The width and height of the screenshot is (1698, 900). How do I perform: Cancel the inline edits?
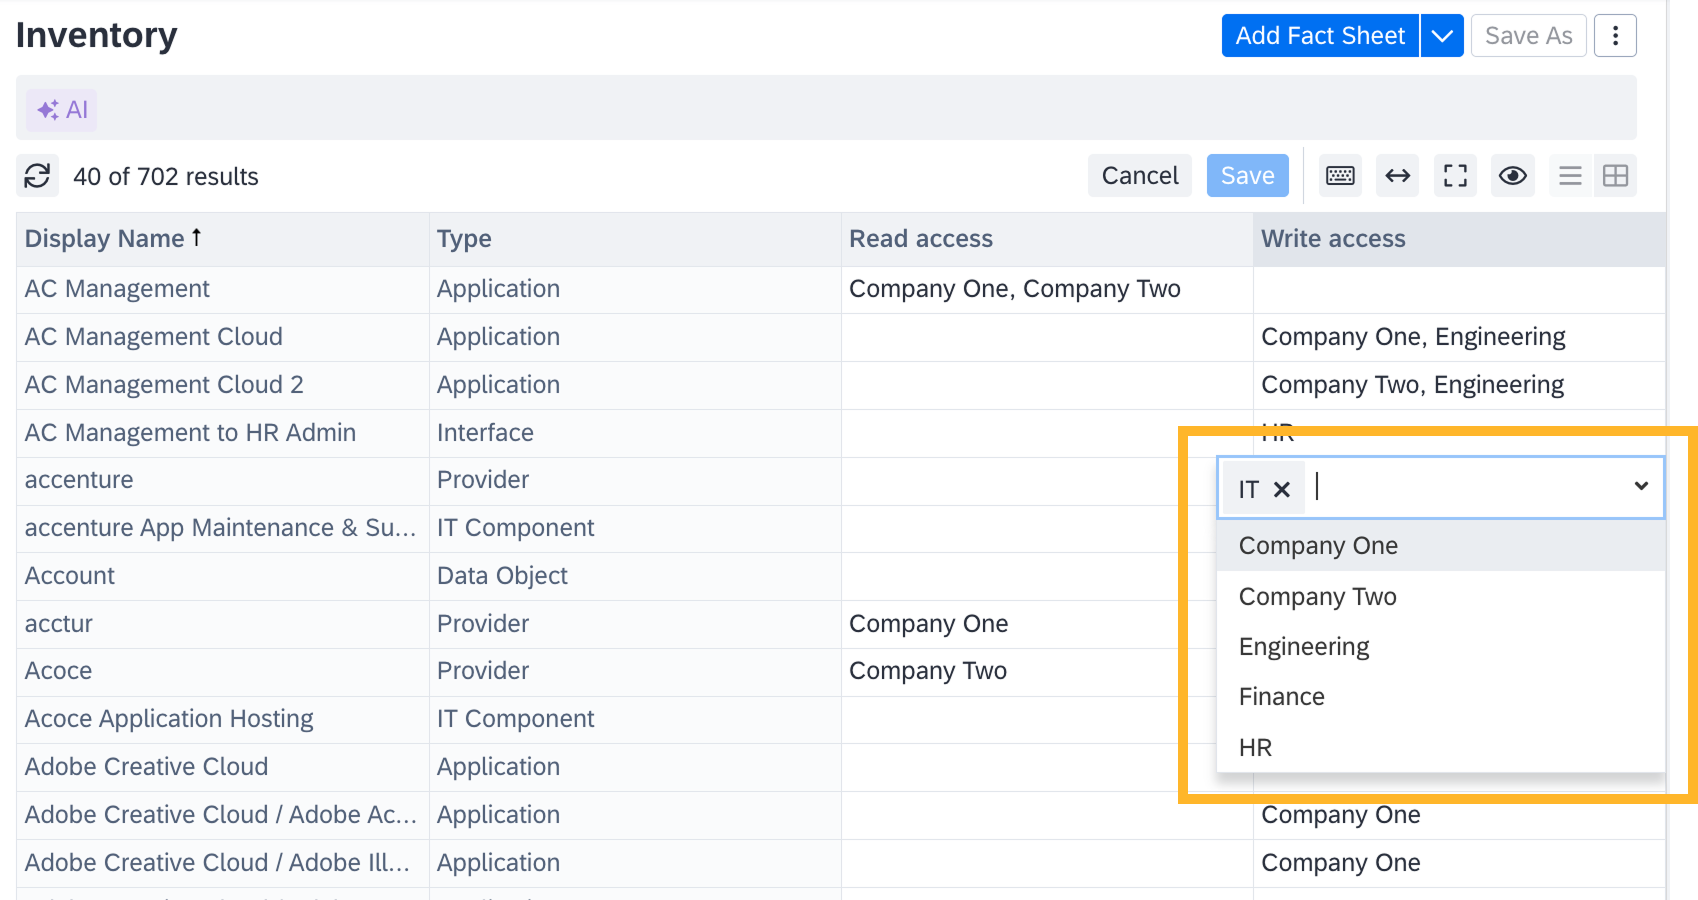tap(1139, 176)
